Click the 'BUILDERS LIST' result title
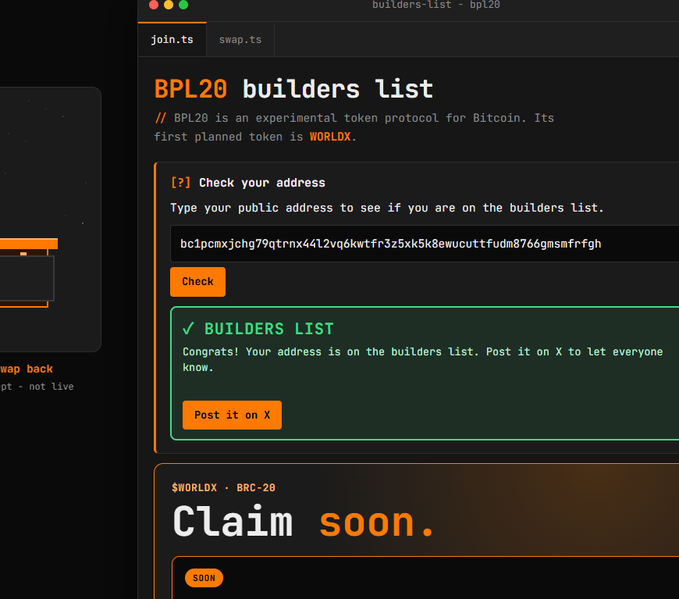This screenshot has width=679, height=599. [269, 329]
